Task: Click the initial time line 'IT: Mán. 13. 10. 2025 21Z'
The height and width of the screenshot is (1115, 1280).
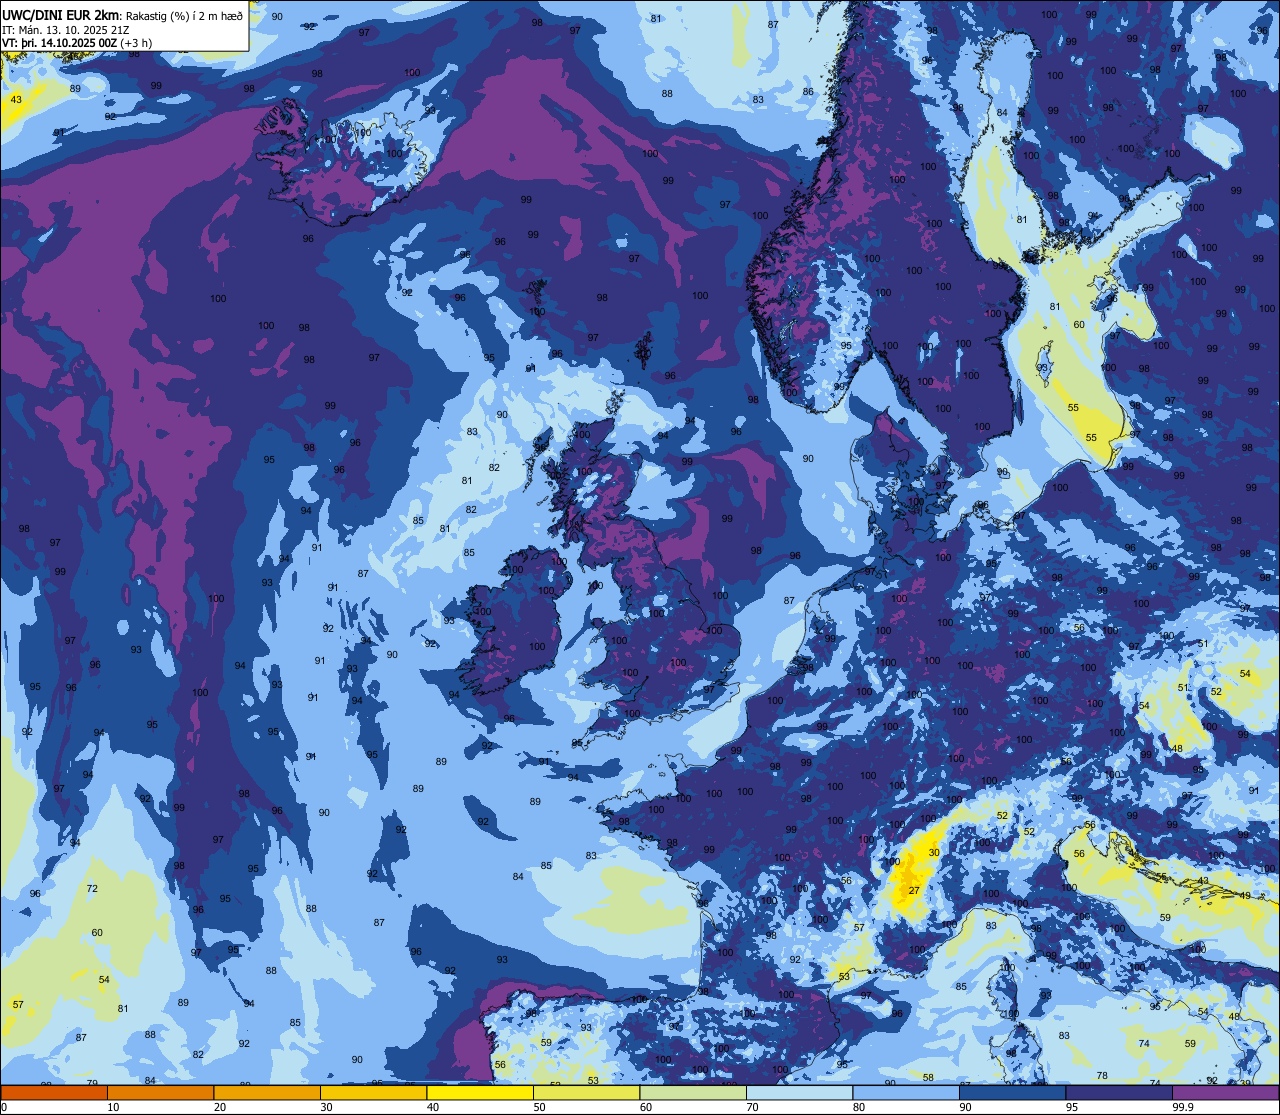Action: pyautogui.click(x=66, y=30)
